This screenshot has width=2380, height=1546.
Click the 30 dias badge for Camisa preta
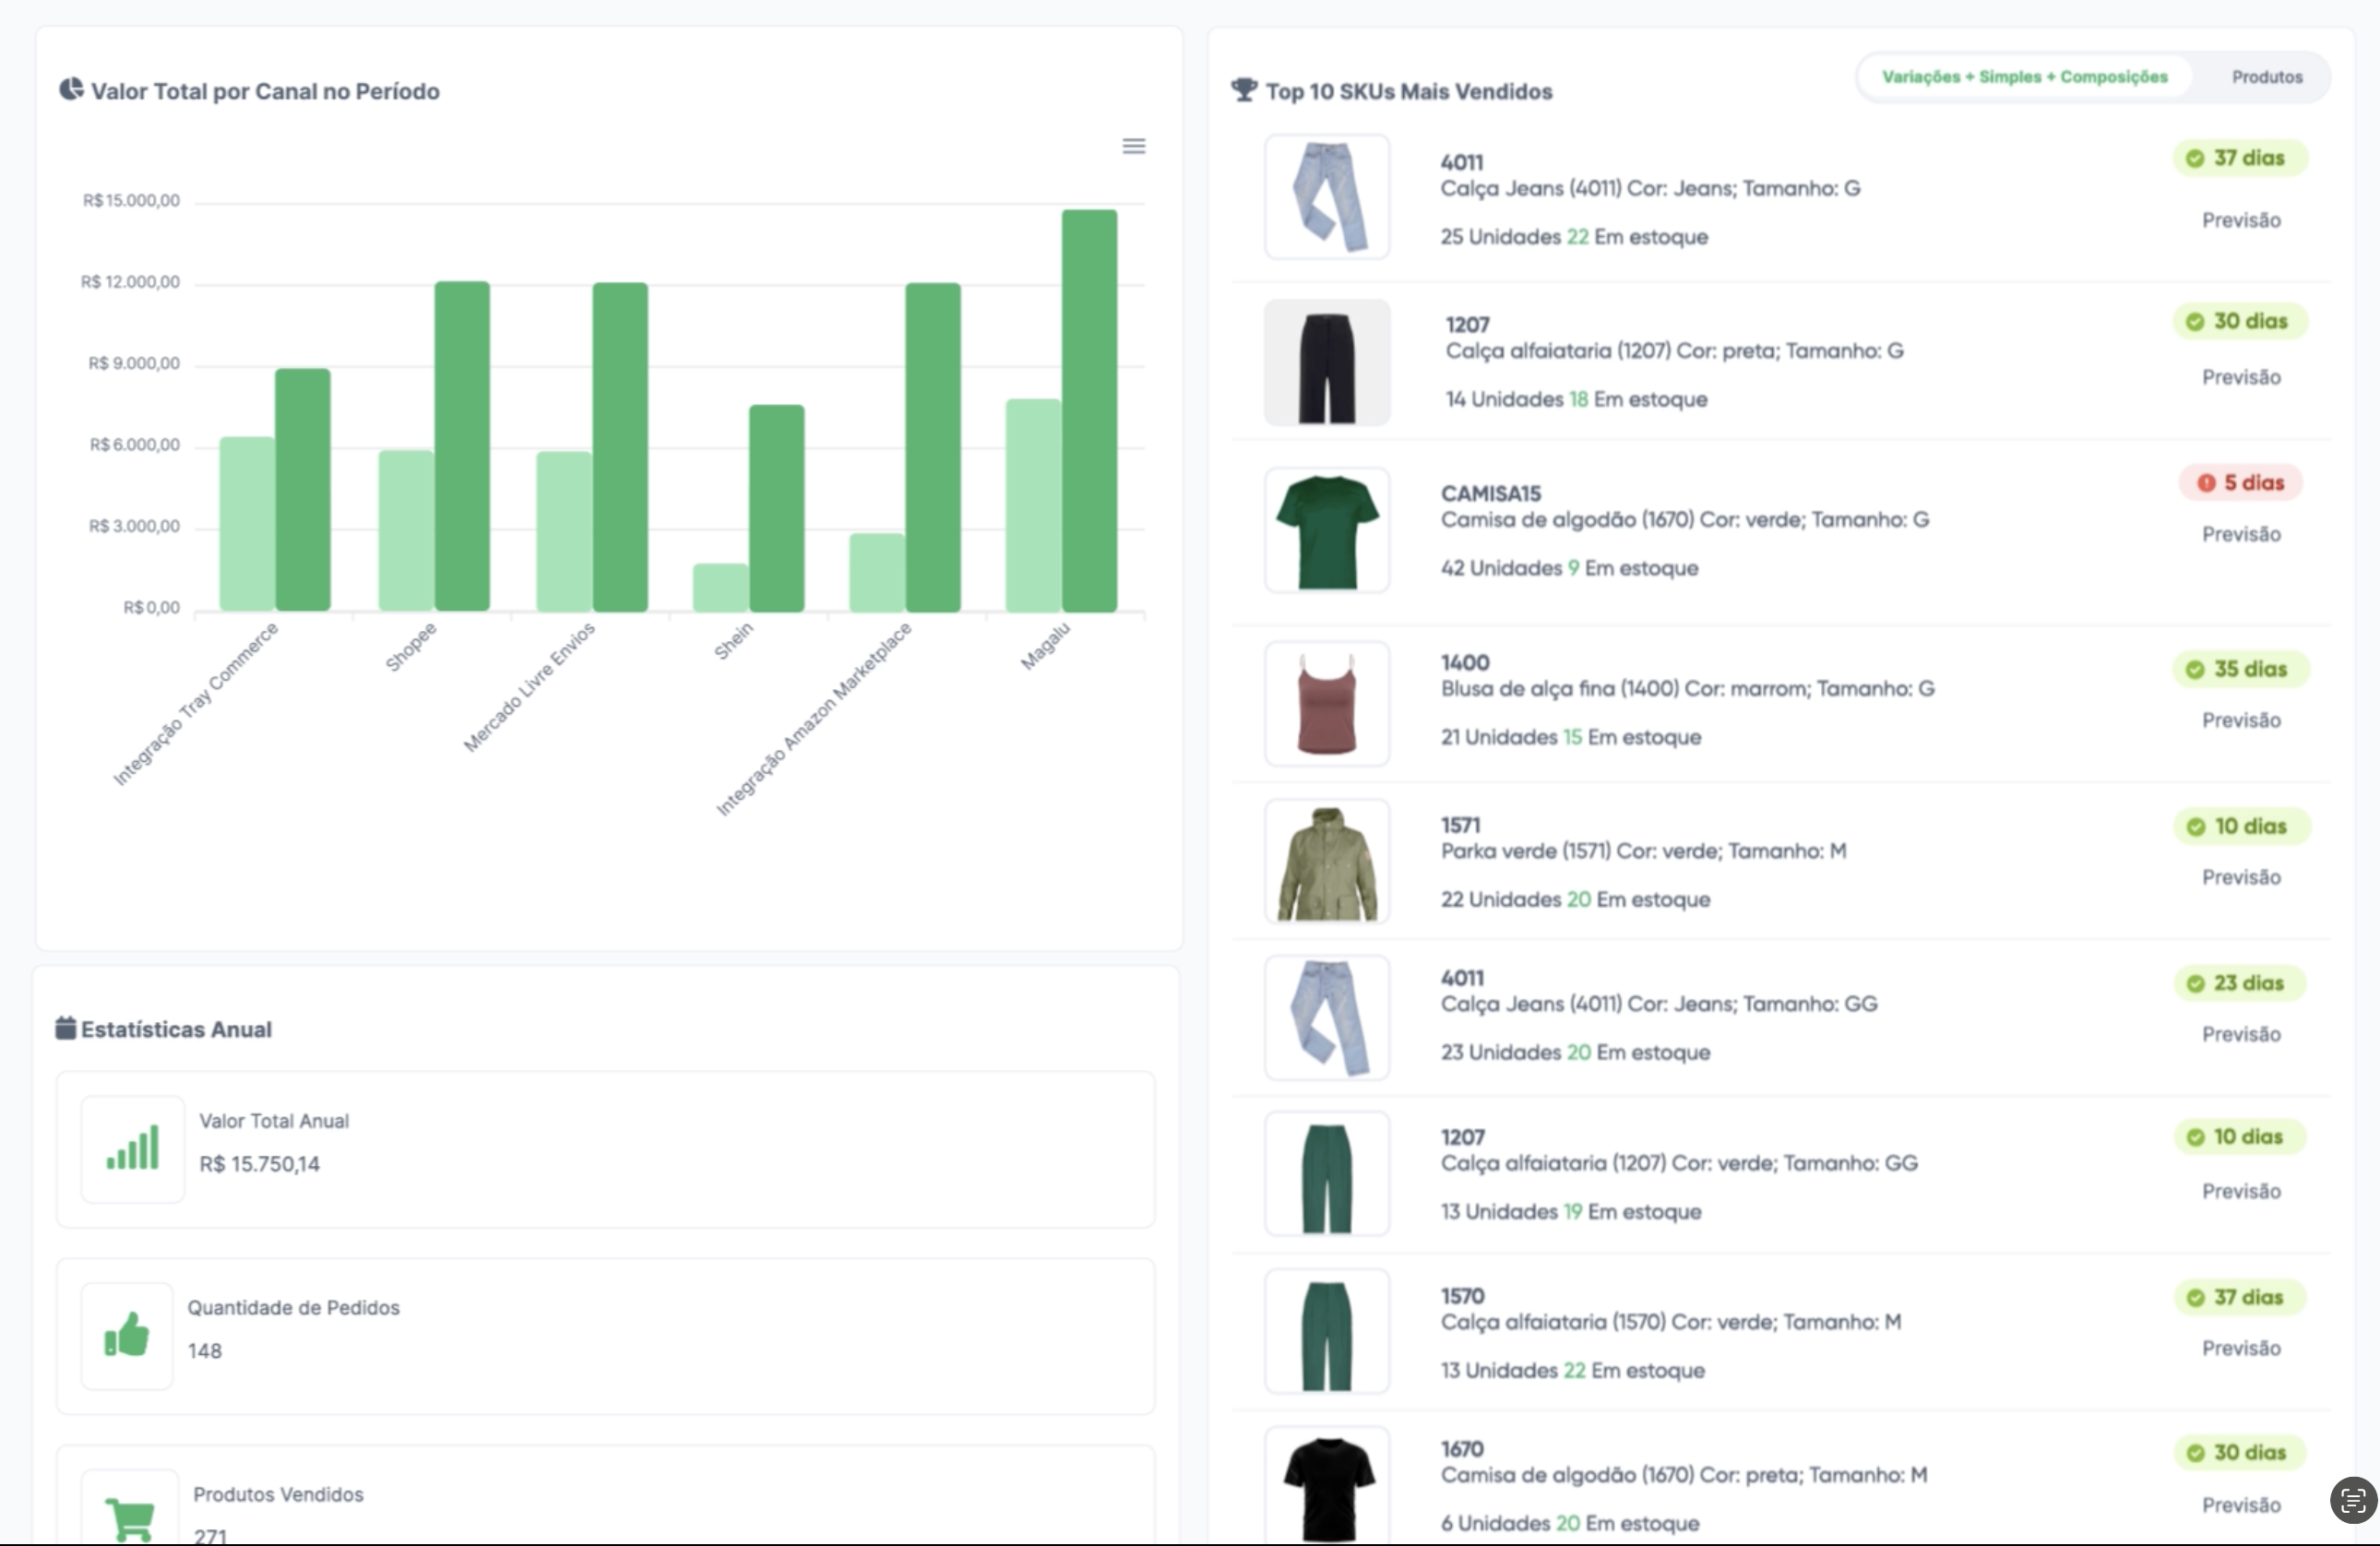click(2239, 1452)
